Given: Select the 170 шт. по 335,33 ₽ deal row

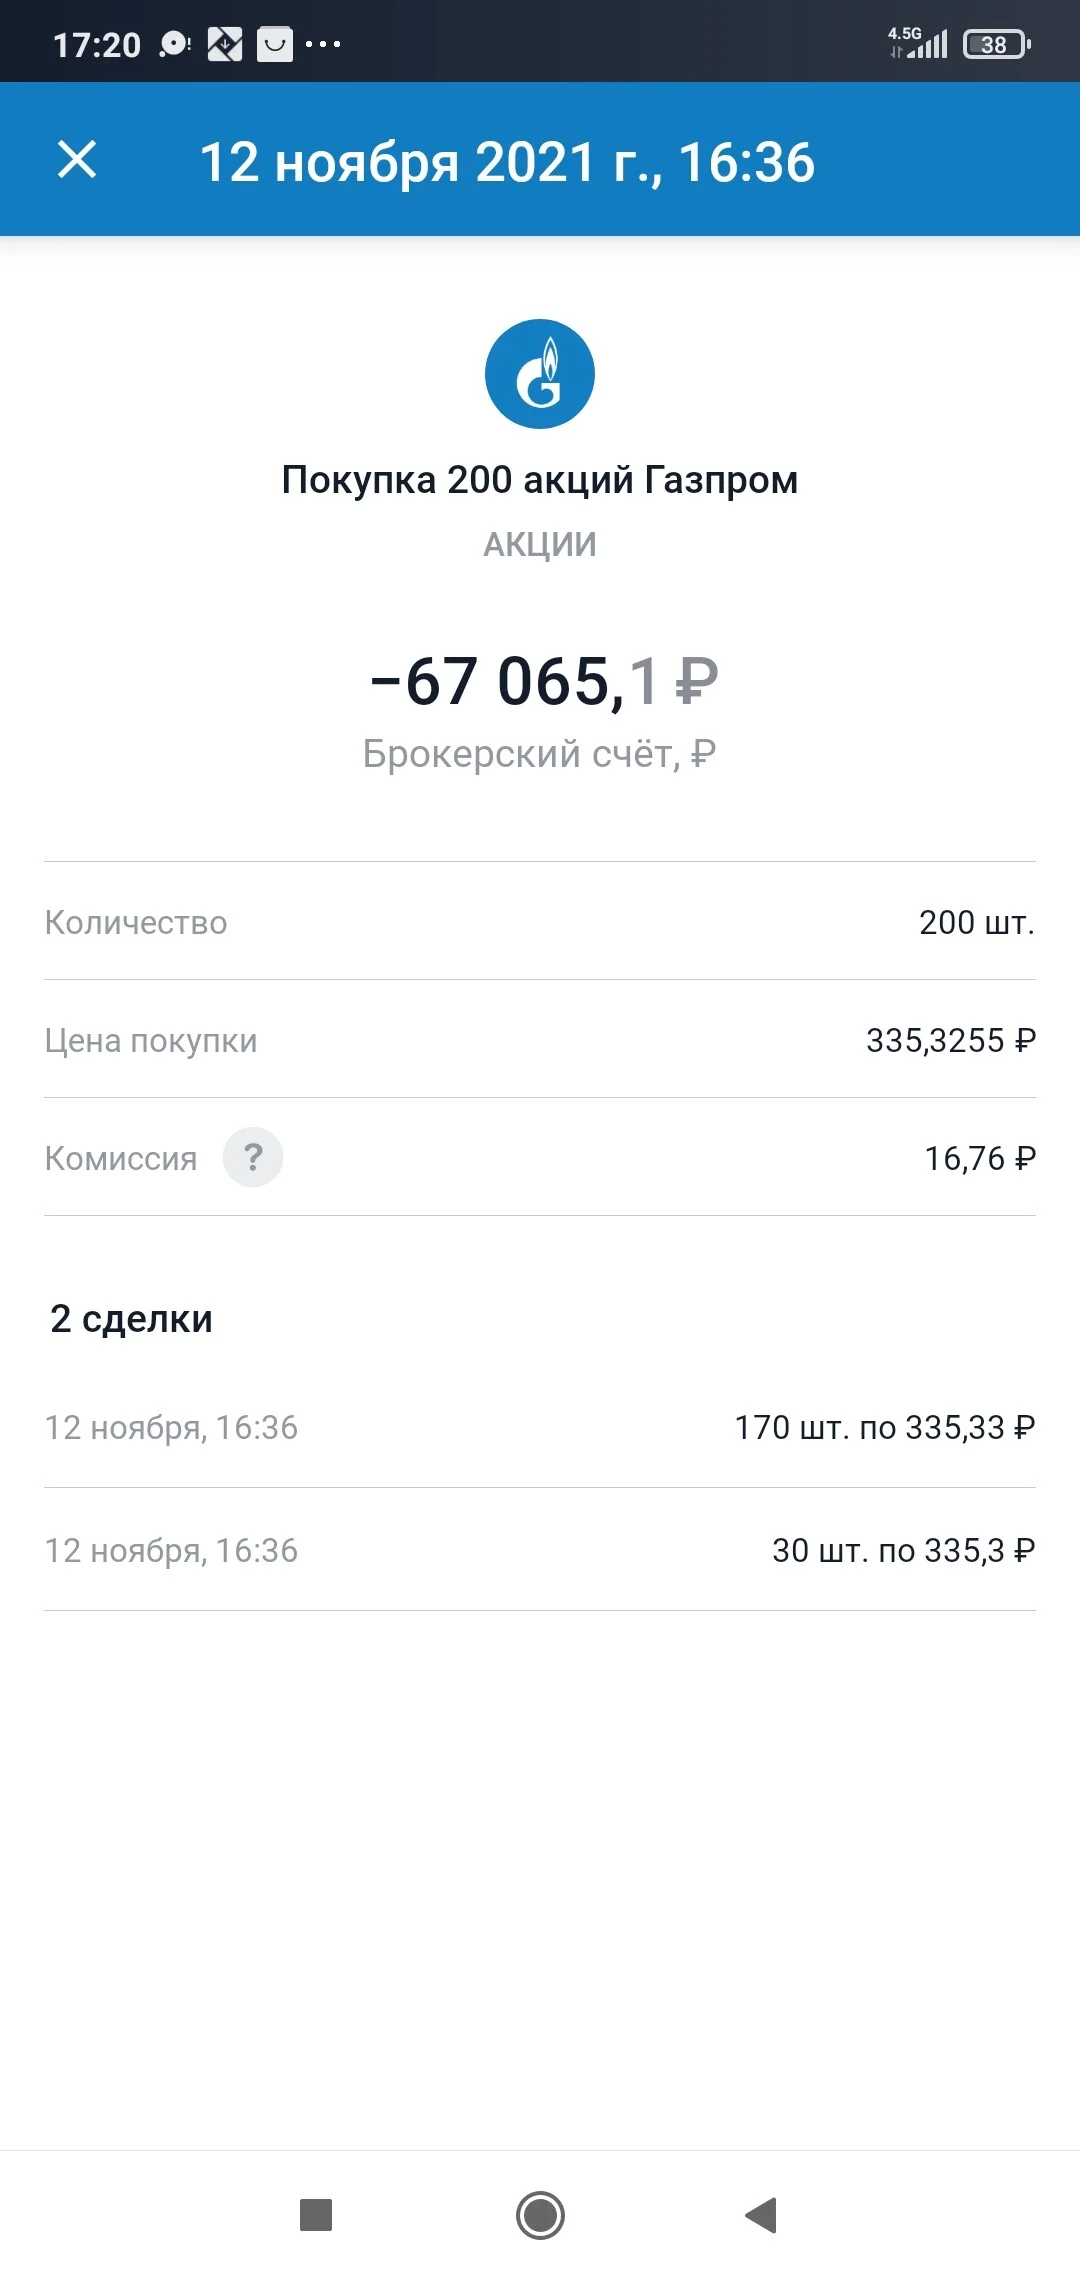Looking at the screenshot, I should (x=540, y=1427).
